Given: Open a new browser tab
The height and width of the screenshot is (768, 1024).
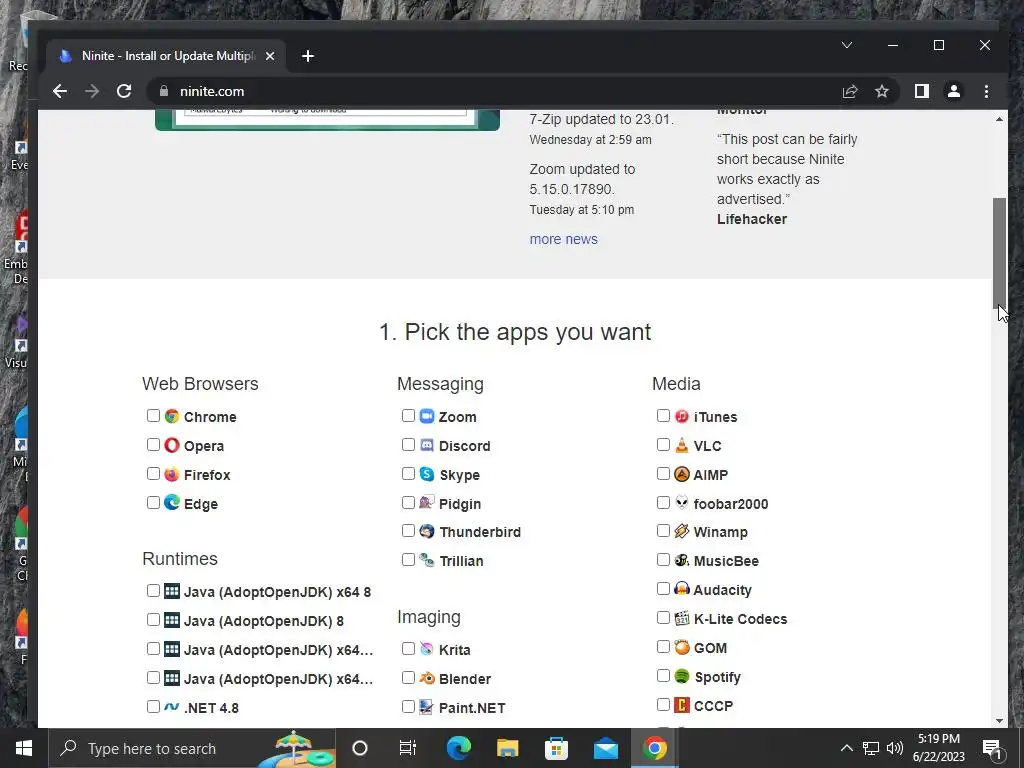Looking at the screenshot, I should pos(308,56).
